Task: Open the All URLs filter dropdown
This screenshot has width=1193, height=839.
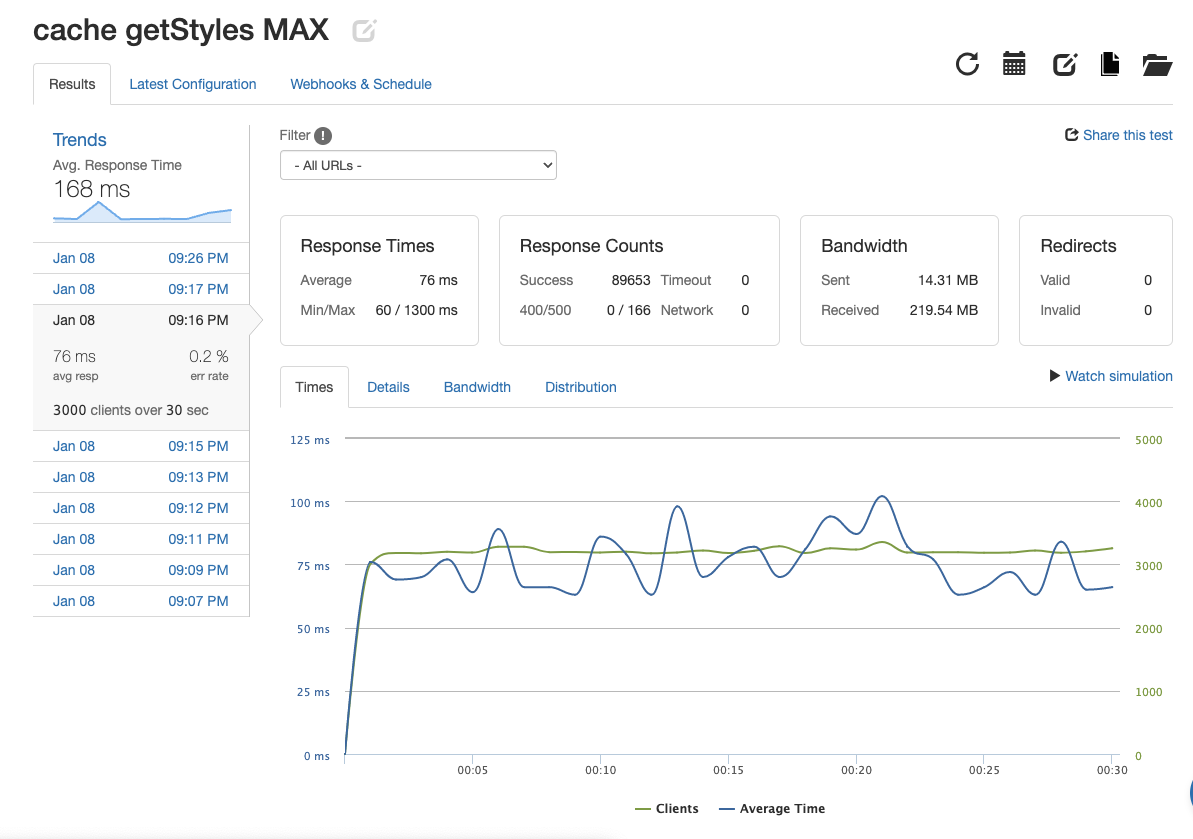Action: pos(418,165)
